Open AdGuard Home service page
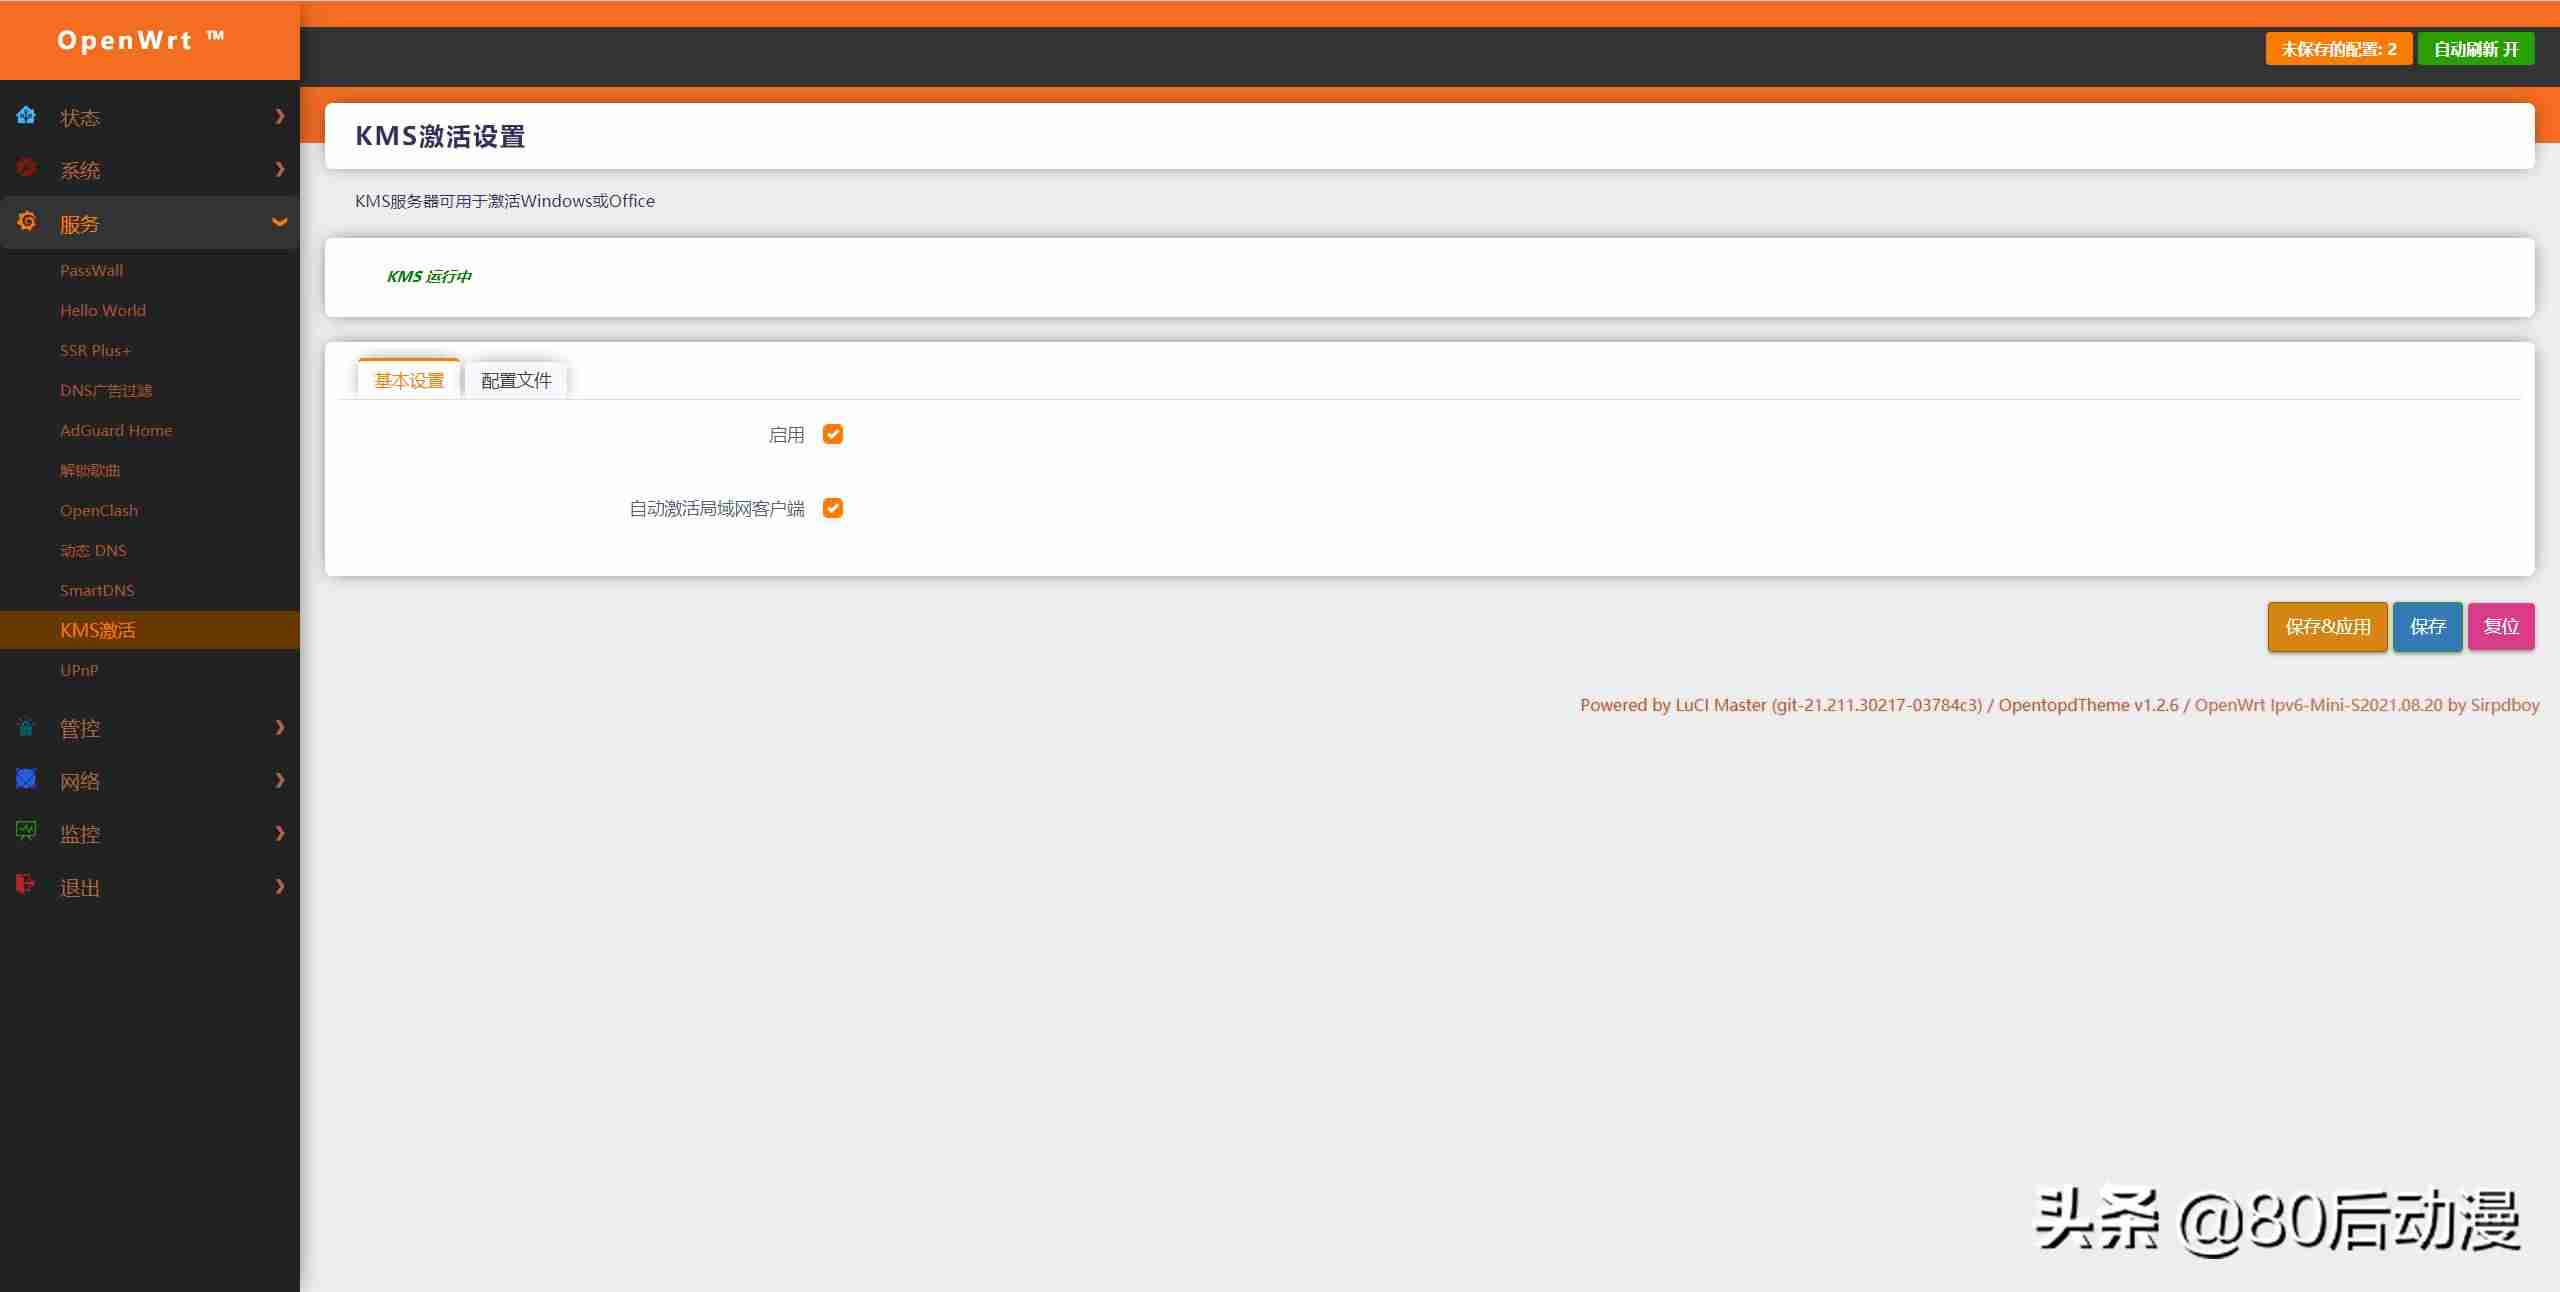 pos(115,430)
